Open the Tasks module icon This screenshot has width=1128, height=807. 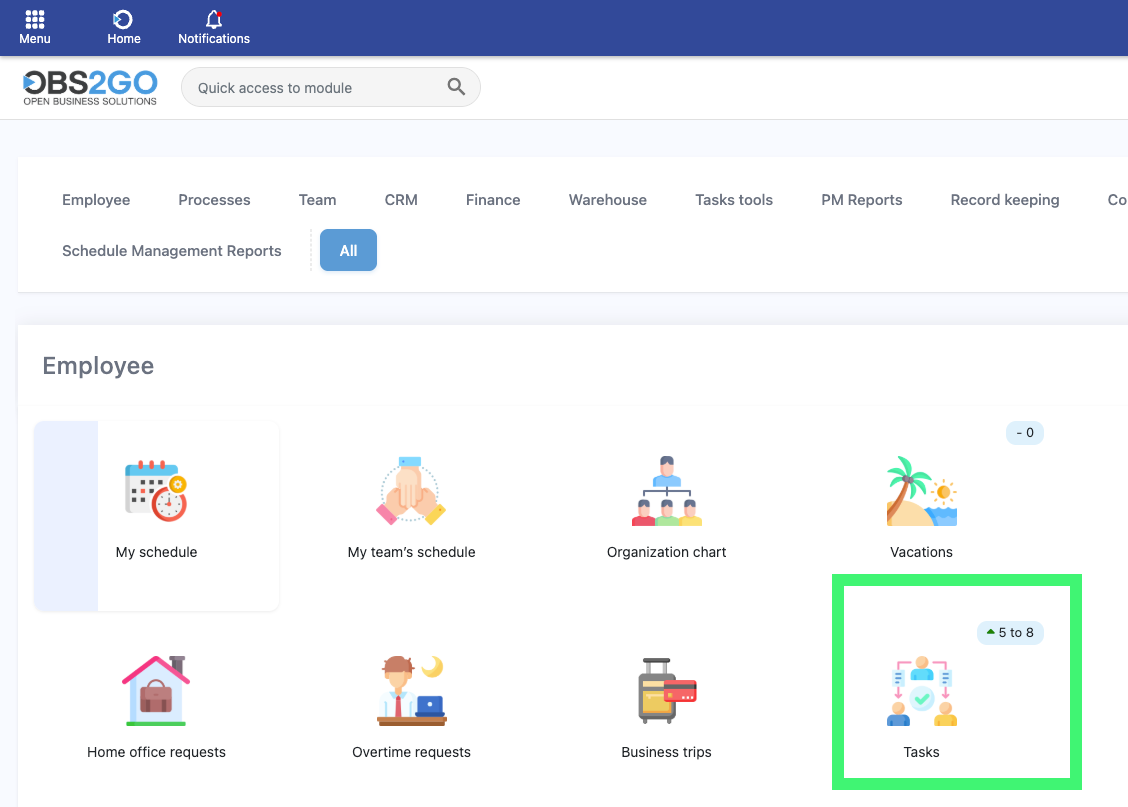pos(921,691)
